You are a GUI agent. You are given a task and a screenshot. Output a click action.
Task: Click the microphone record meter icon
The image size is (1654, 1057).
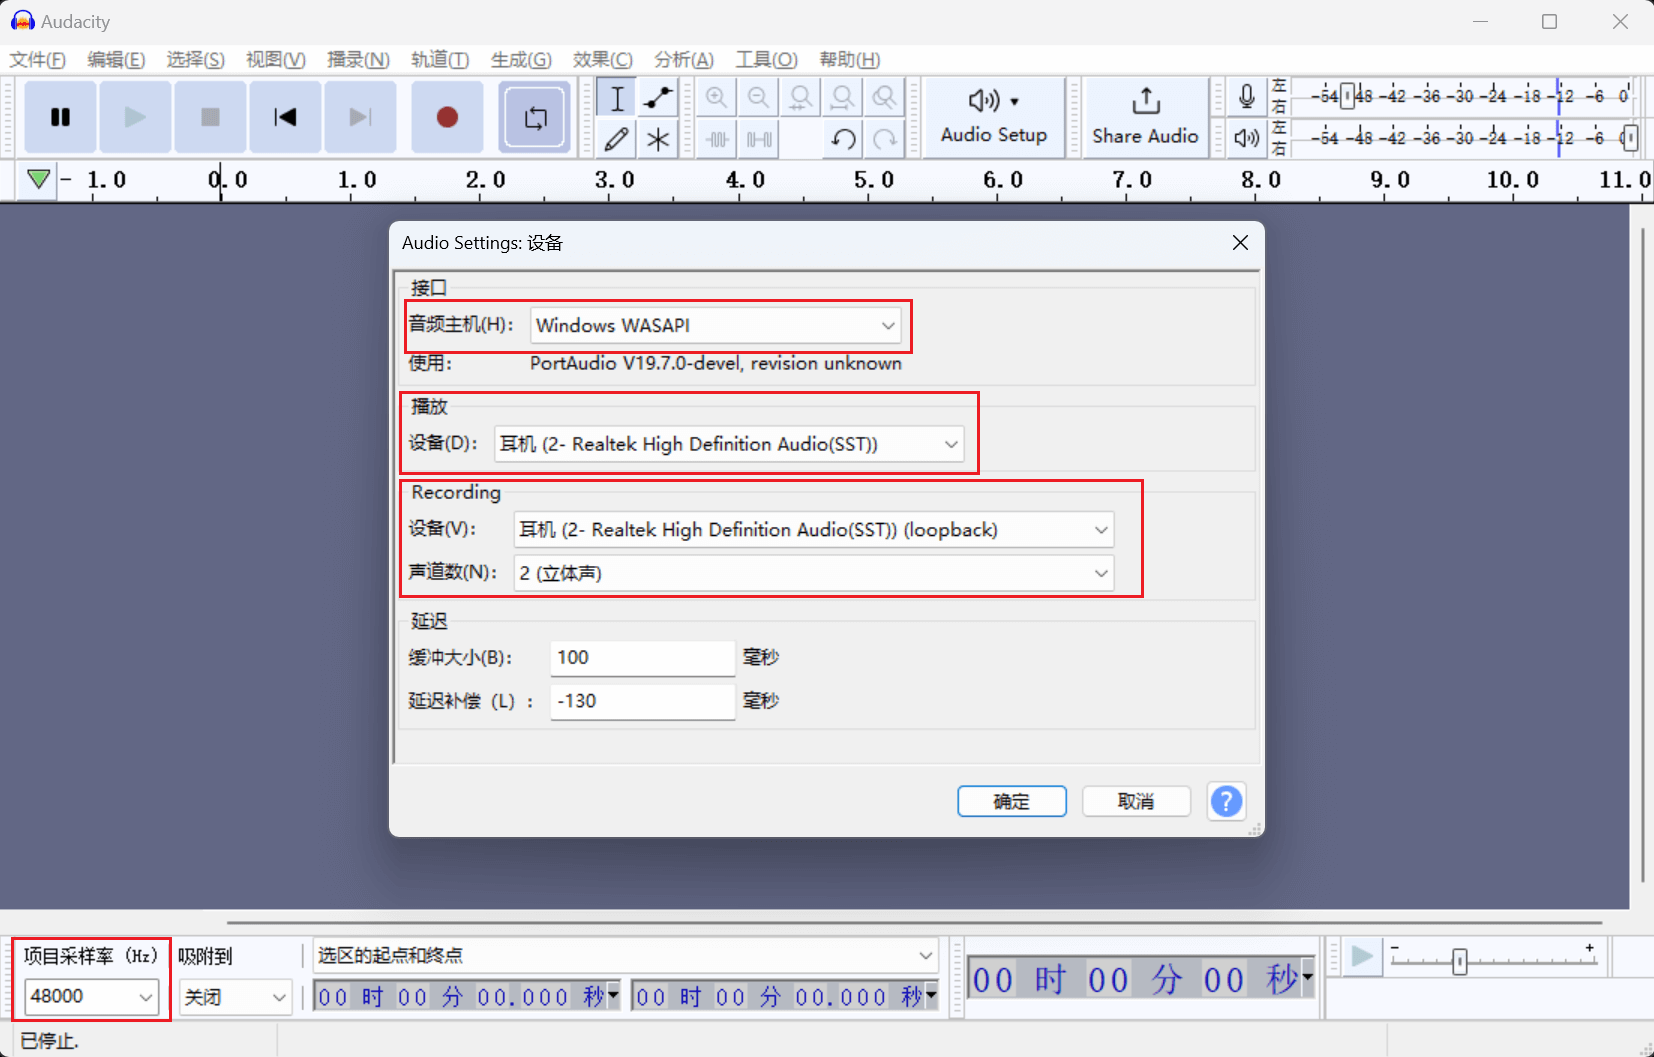tap(1247, 97)
